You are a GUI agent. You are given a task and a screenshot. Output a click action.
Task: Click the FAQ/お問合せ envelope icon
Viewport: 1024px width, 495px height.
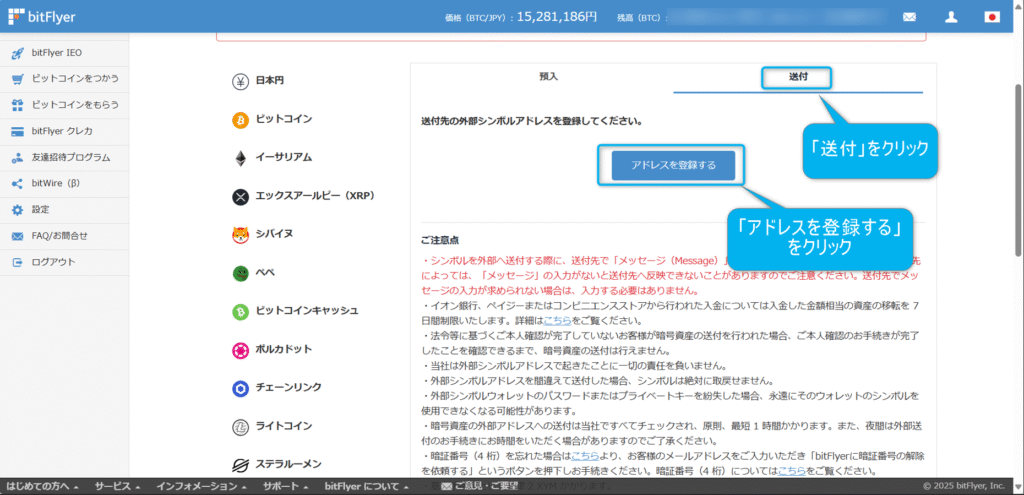(18, 236)
